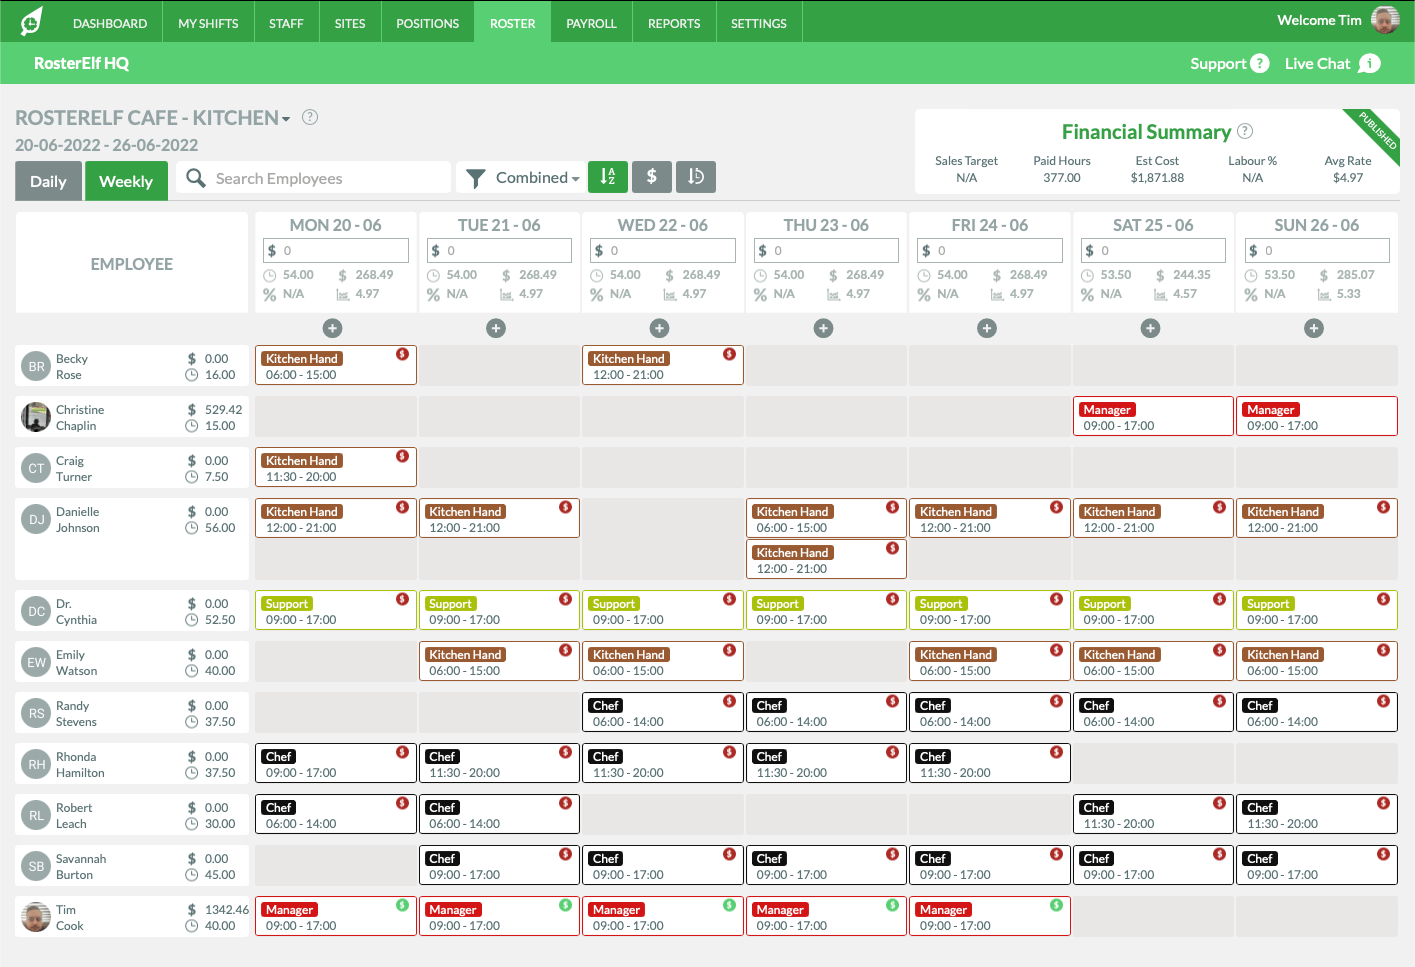Open the Dashboard tab
The height and width of the screenshot is (967, 1415).
[110, 23]
